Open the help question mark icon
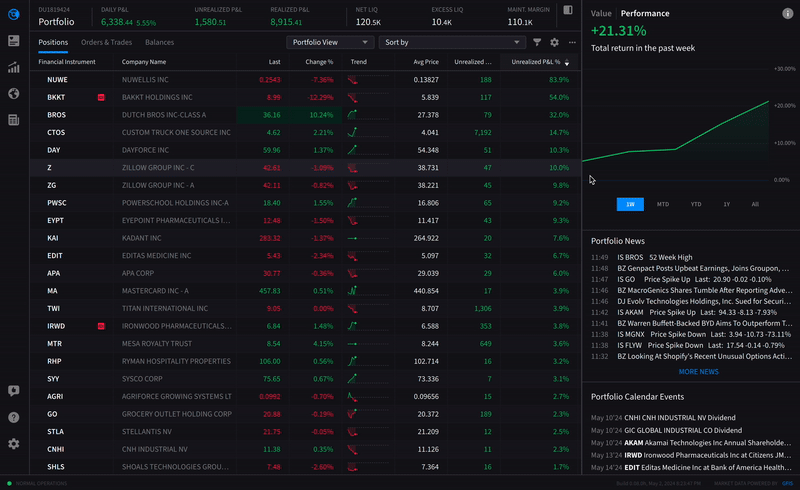Screen dimensions: 800x490 pyautogui.click(x=14, y=418)
